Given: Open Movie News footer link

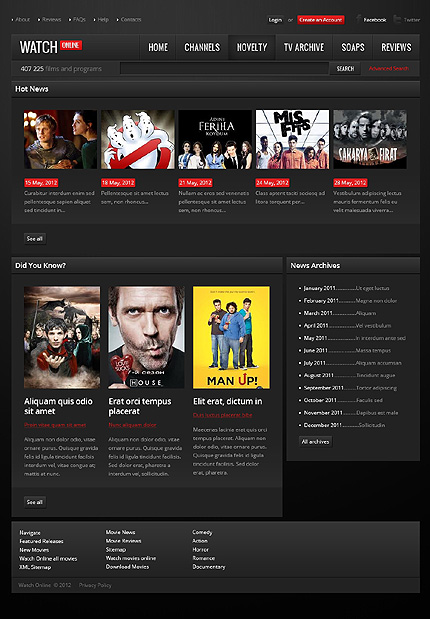Looking at the screenshot, I should tap(120, 532).
